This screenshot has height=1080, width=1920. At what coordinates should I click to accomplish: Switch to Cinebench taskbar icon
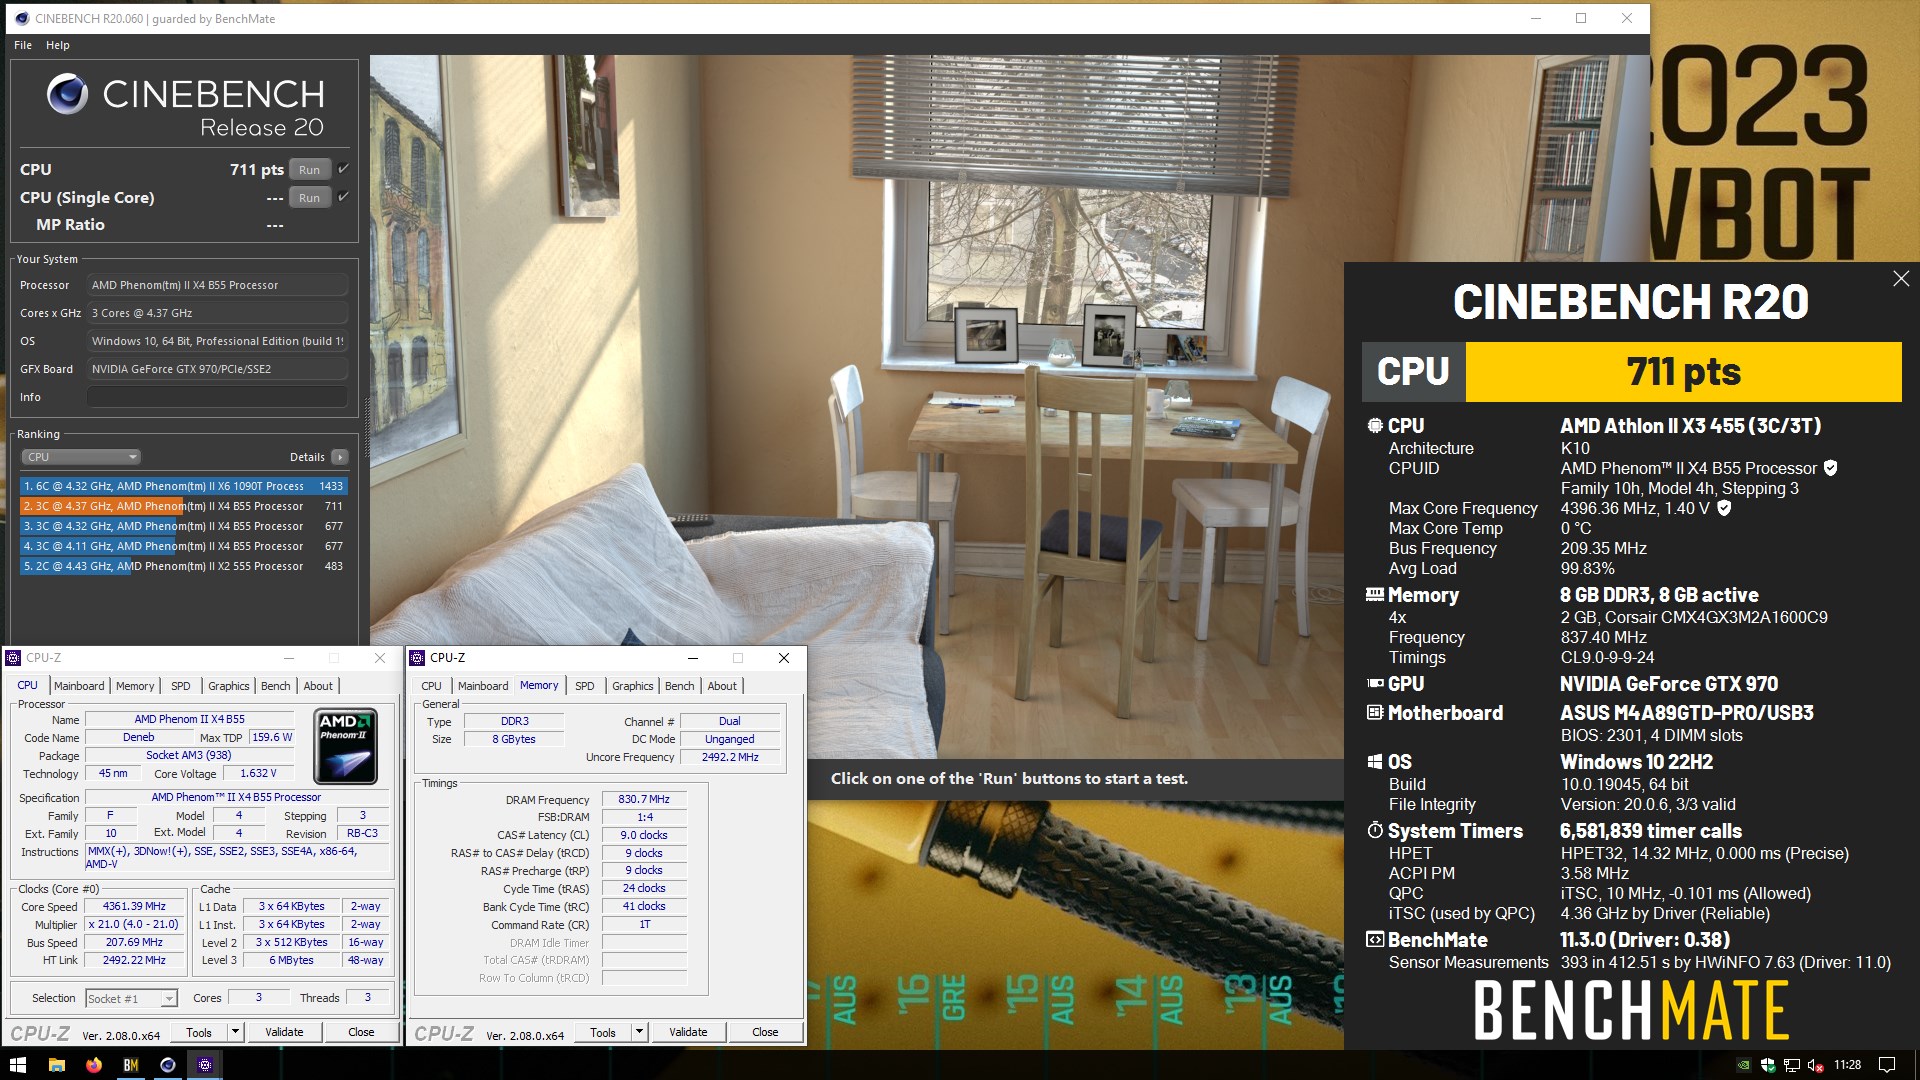pyautogui.click(x=167, y=1065)
